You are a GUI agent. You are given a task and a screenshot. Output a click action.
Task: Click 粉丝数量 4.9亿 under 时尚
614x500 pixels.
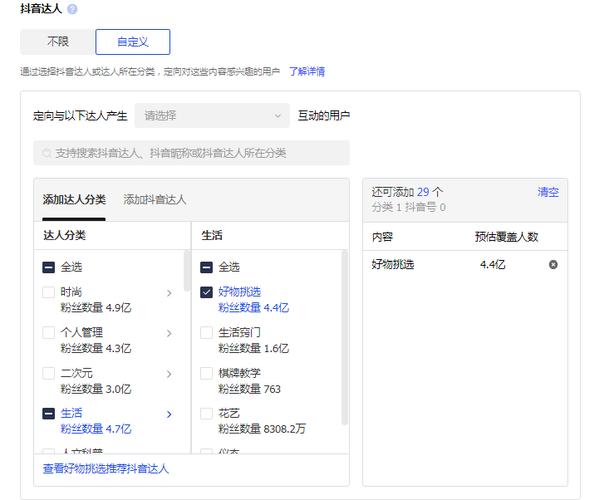[x=96, y=308]
